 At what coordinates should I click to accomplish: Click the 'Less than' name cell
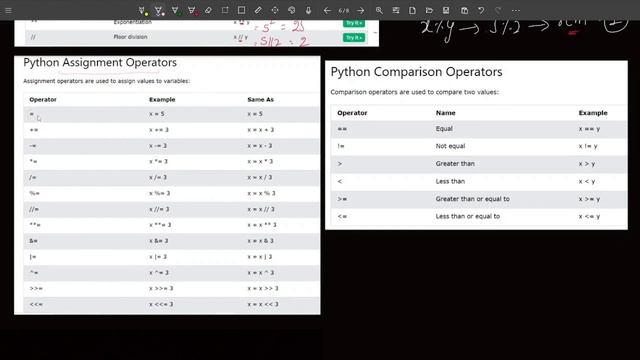tap(450, 181)
